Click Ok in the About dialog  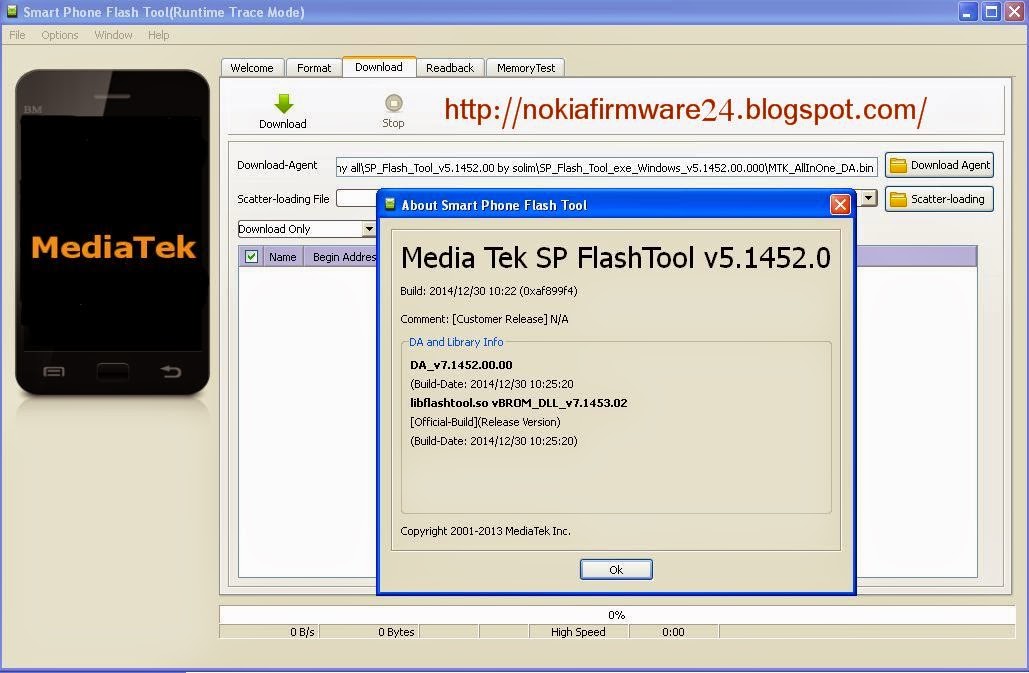pos(616,569)
